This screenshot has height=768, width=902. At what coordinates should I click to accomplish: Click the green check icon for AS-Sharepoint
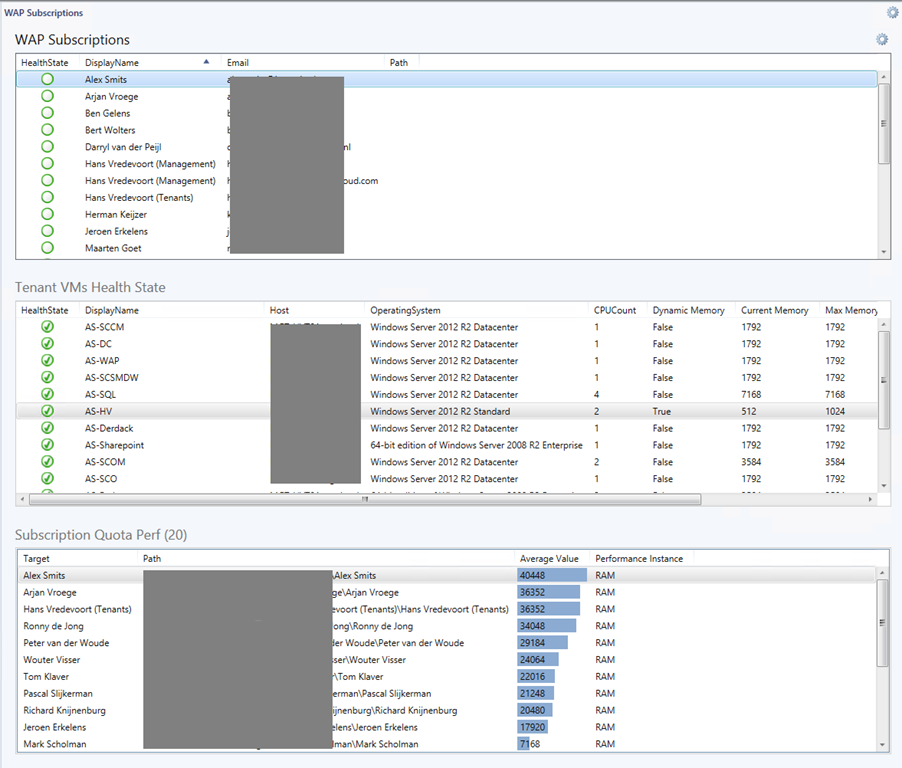47,445
